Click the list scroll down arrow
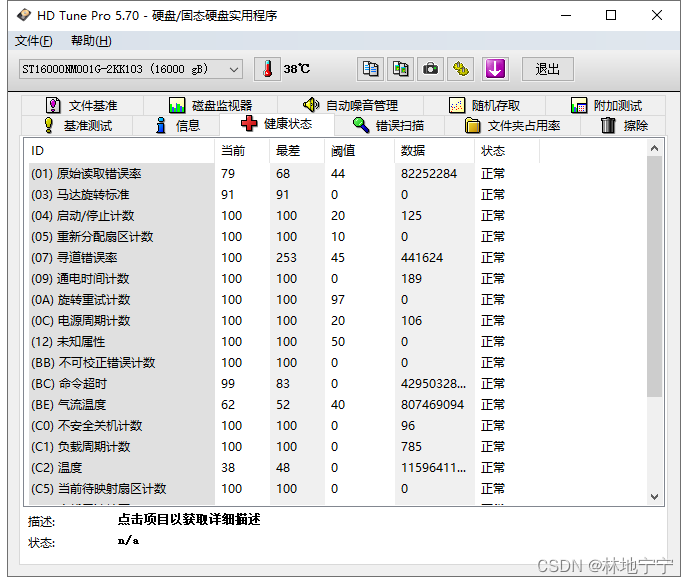 click(x=655, y=497)
